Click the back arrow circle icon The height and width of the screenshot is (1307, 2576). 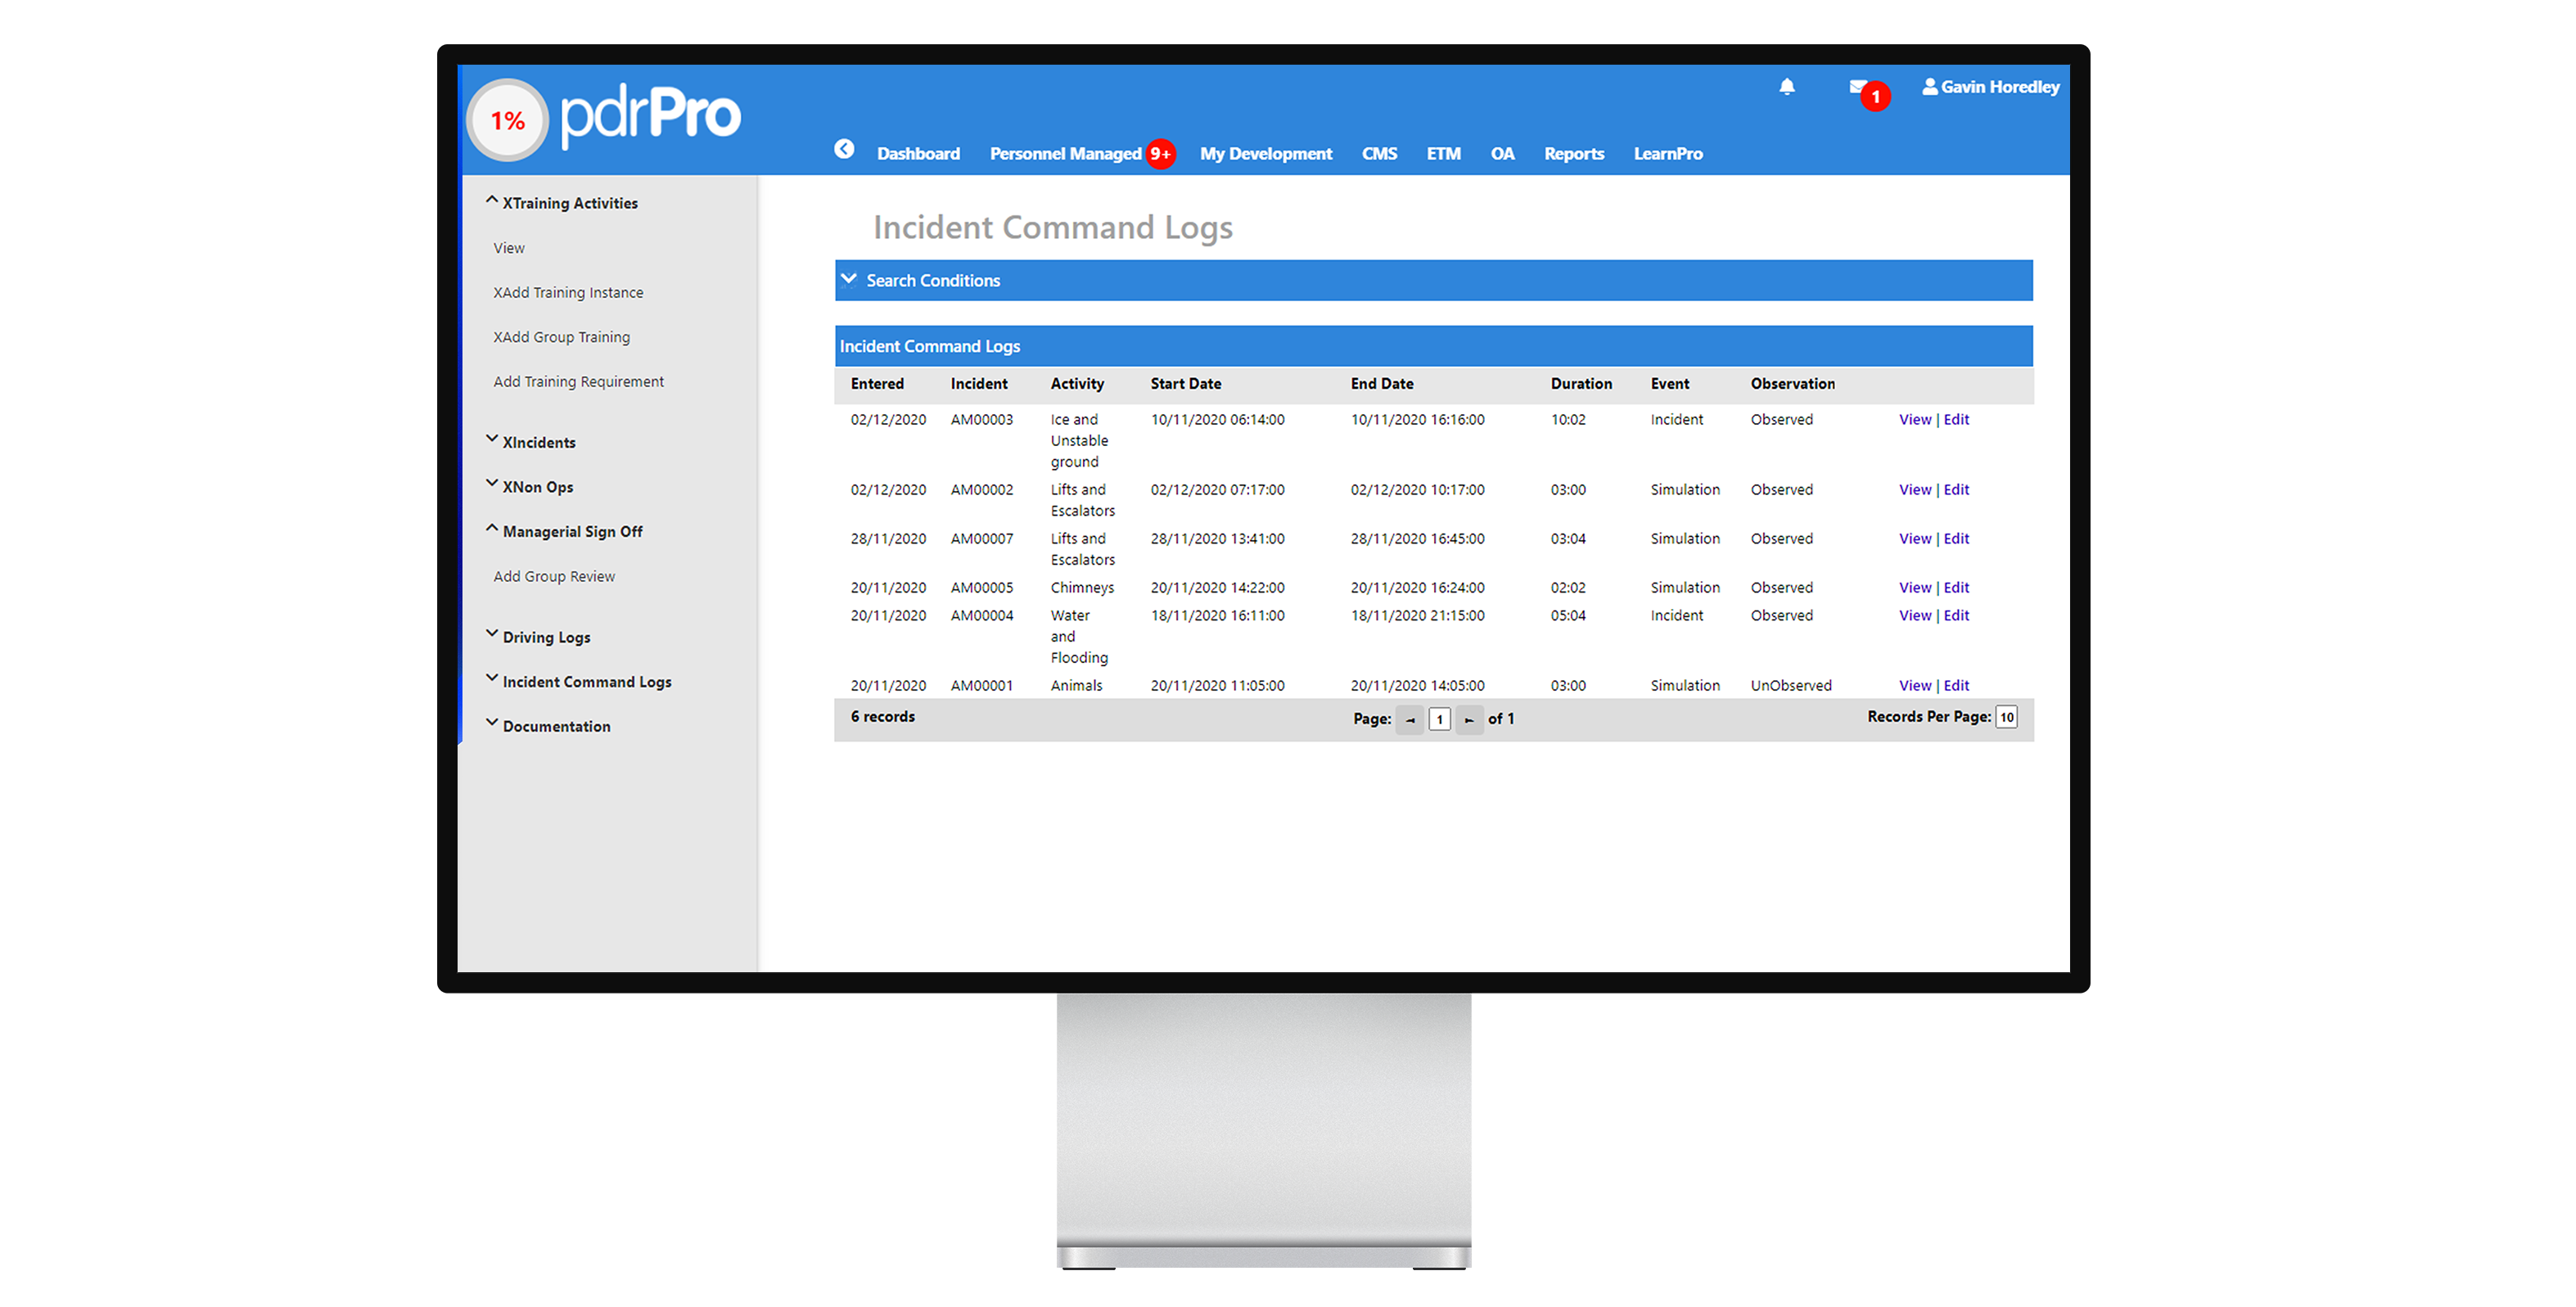[x=844, y=149]
